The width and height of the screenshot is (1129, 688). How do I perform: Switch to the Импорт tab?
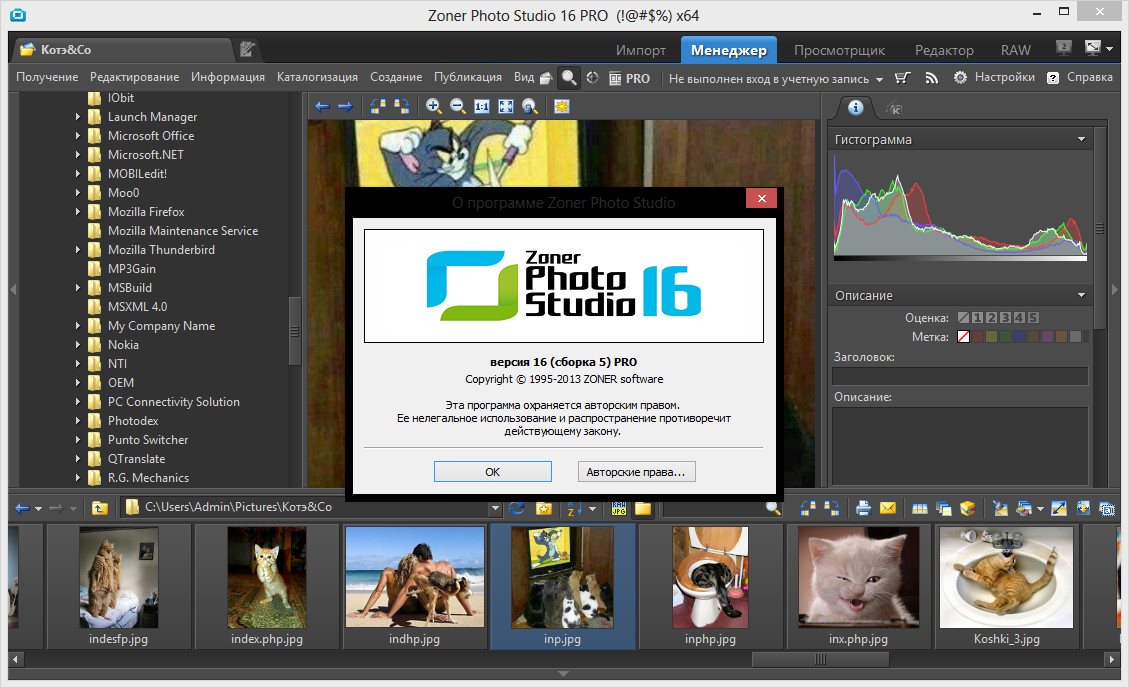pyautogui.click(x=640, y=50)
